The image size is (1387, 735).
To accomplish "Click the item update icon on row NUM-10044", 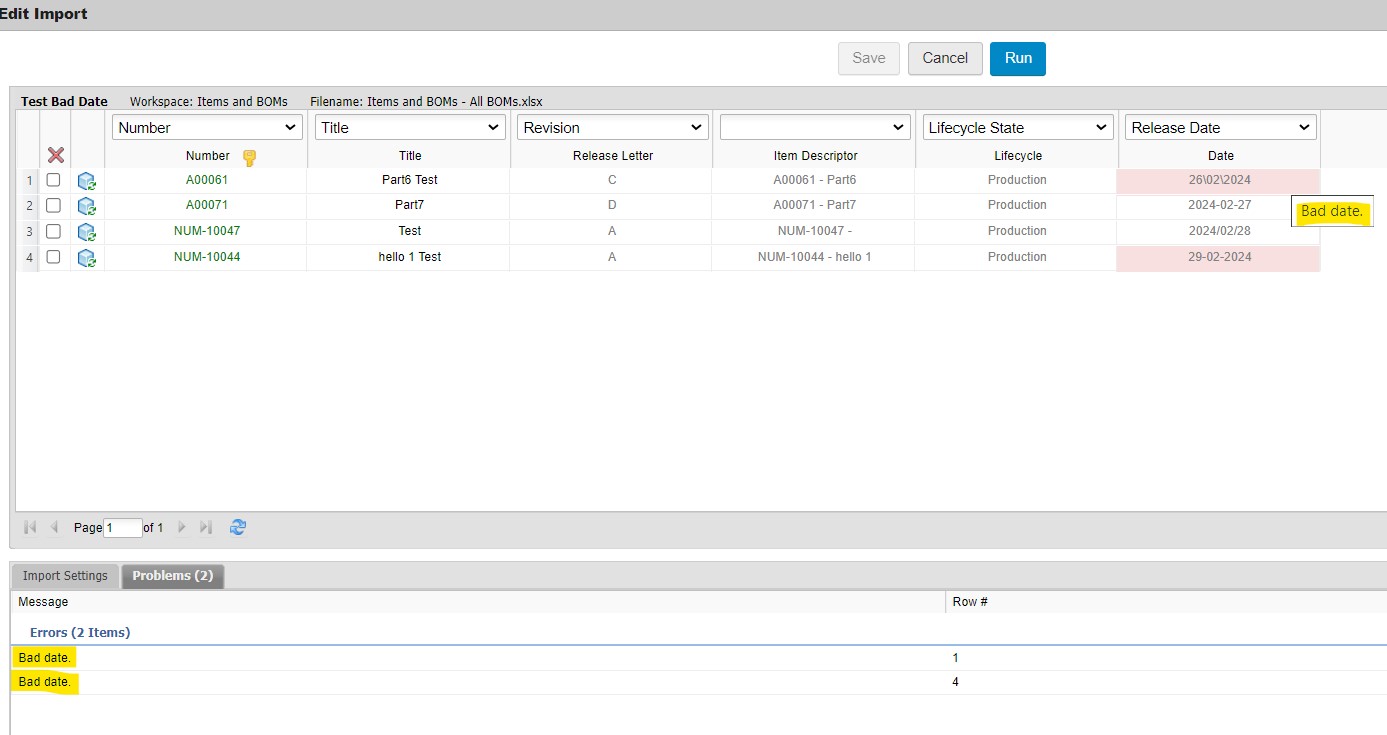I will [86, 257].
